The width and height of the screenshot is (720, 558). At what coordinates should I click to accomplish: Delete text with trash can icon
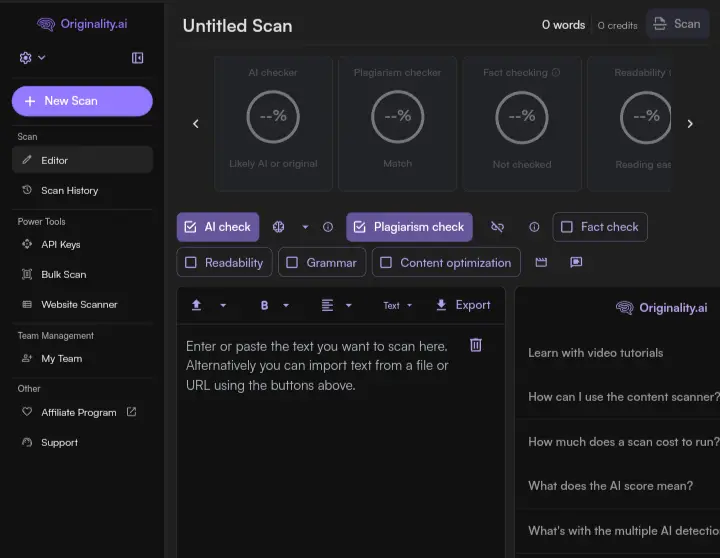[476, 345]
